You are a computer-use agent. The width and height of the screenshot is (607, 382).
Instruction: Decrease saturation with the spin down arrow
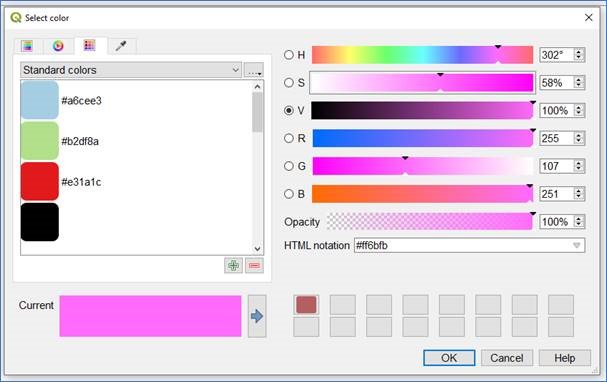(579, 86)
